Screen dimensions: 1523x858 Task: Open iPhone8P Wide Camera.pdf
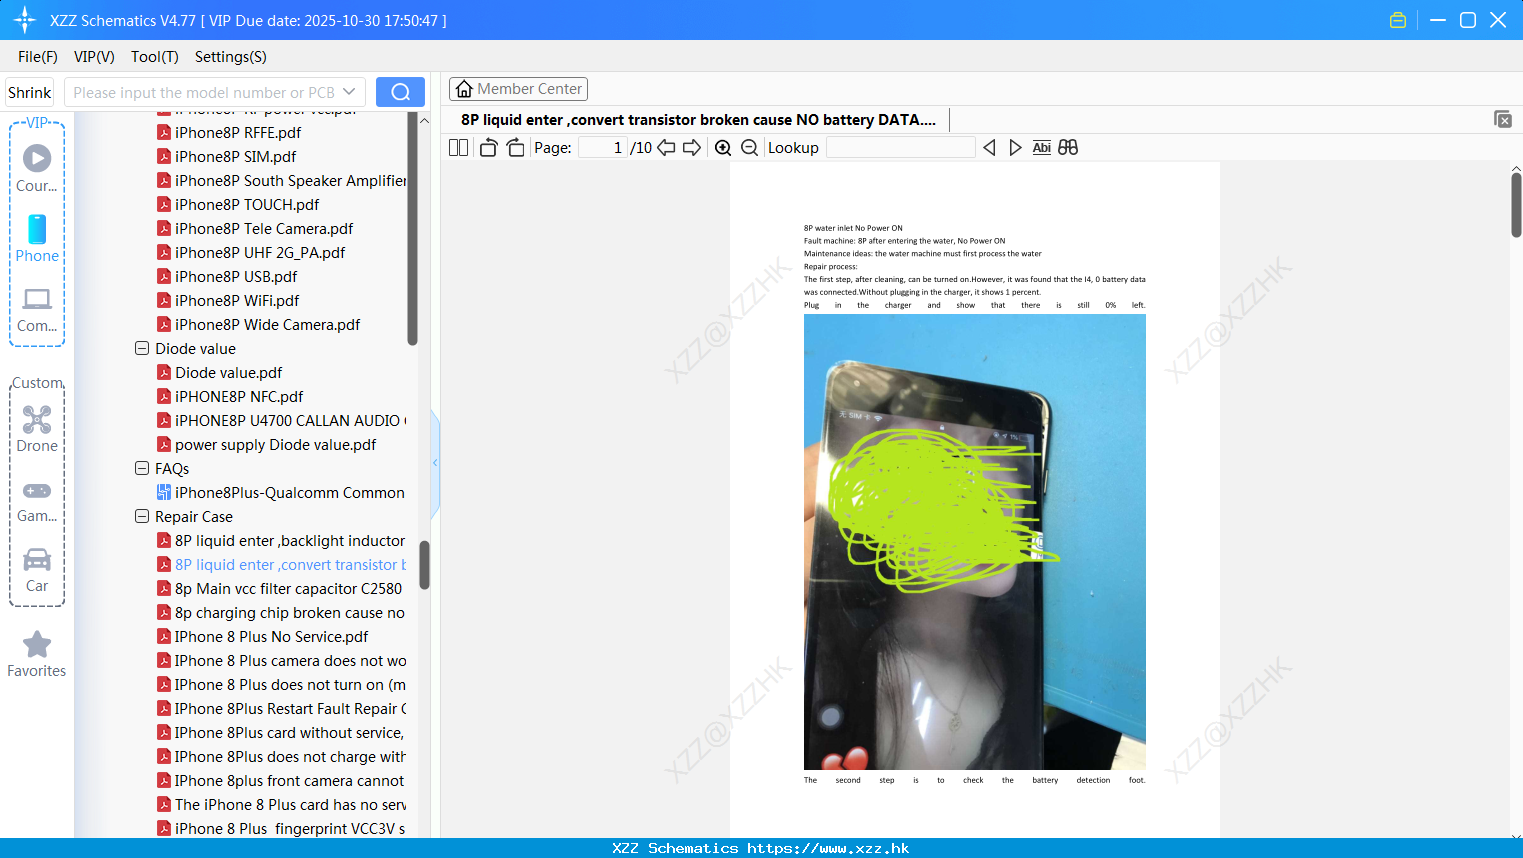(x=267, y=324)
